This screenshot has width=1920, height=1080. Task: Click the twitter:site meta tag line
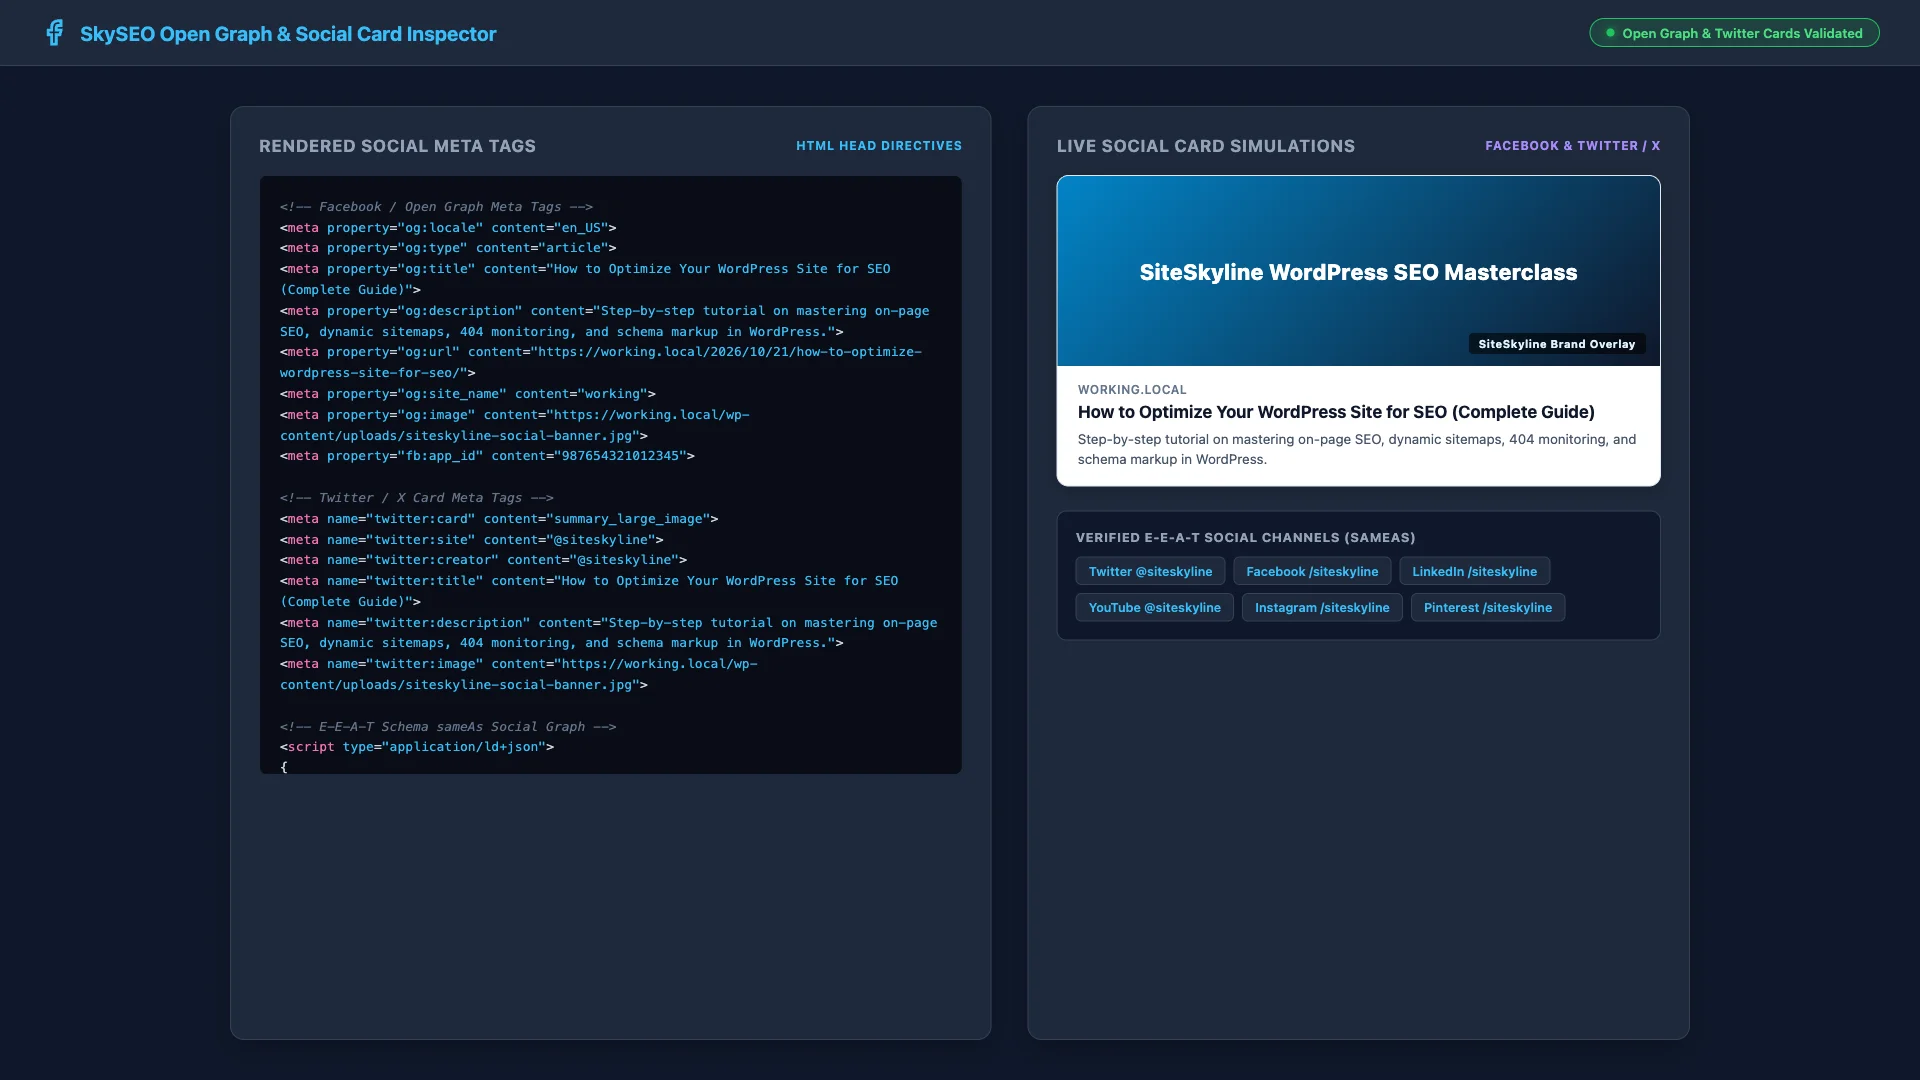click(x=472, y=540)
